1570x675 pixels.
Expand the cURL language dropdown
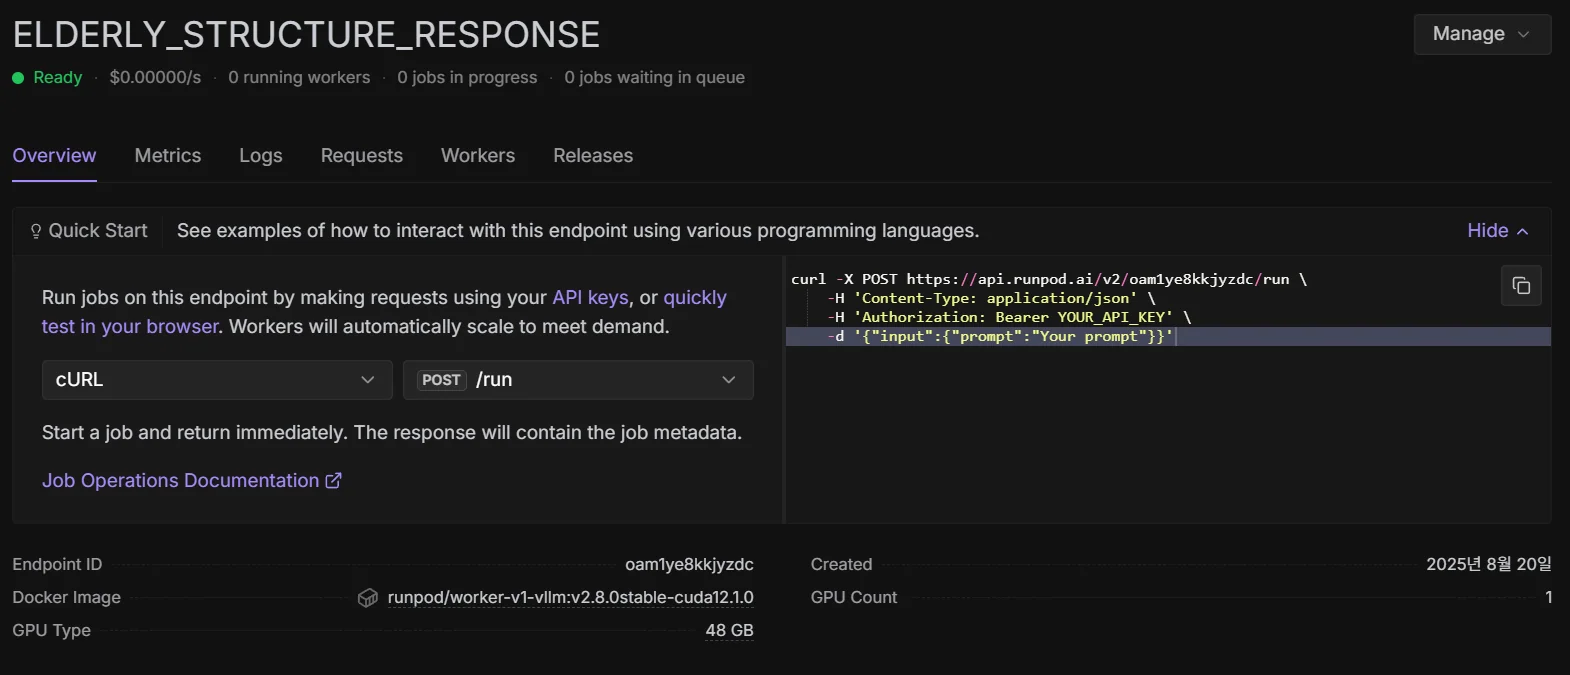[x=217, y=380]
